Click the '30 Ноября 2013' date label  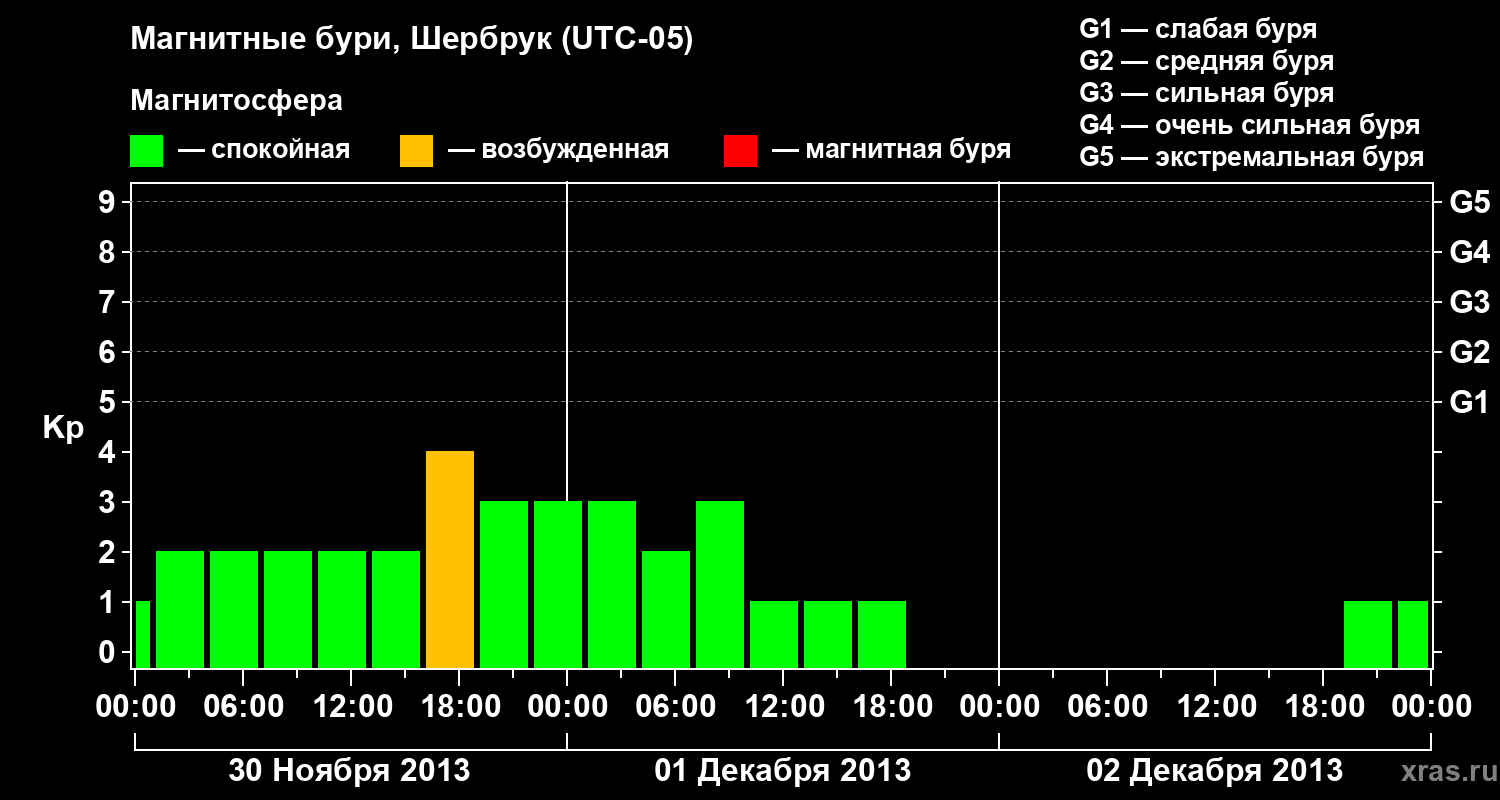point(349,770)
